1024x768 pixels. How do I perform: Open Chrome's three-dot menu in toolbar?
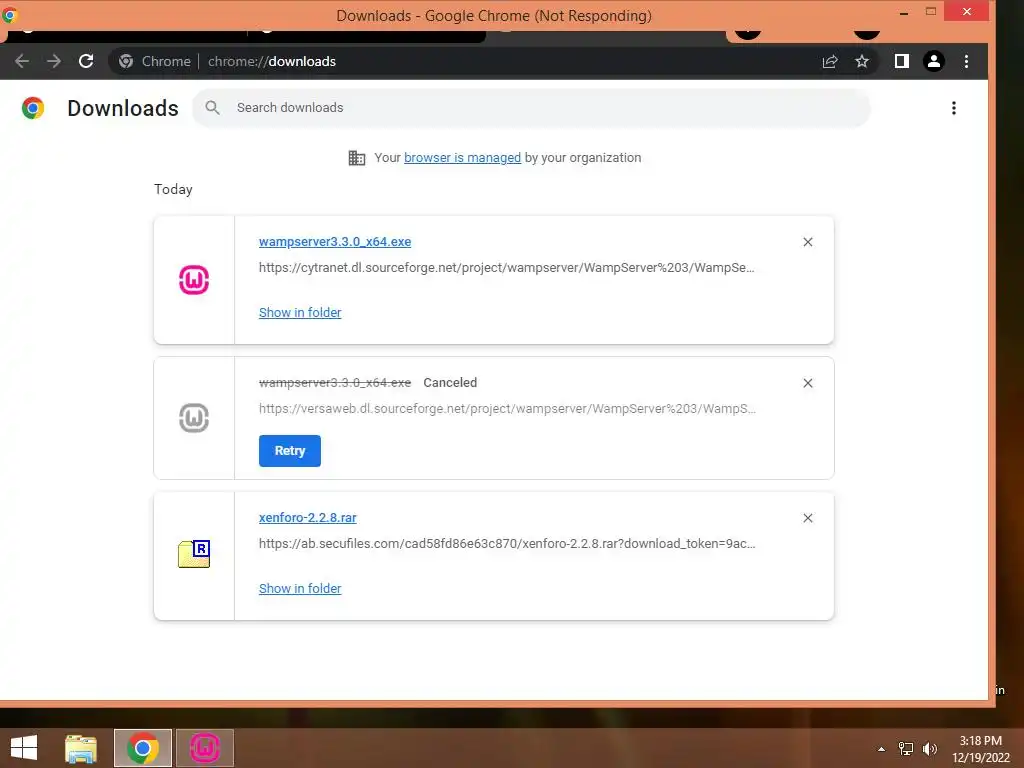coord(967,61)
